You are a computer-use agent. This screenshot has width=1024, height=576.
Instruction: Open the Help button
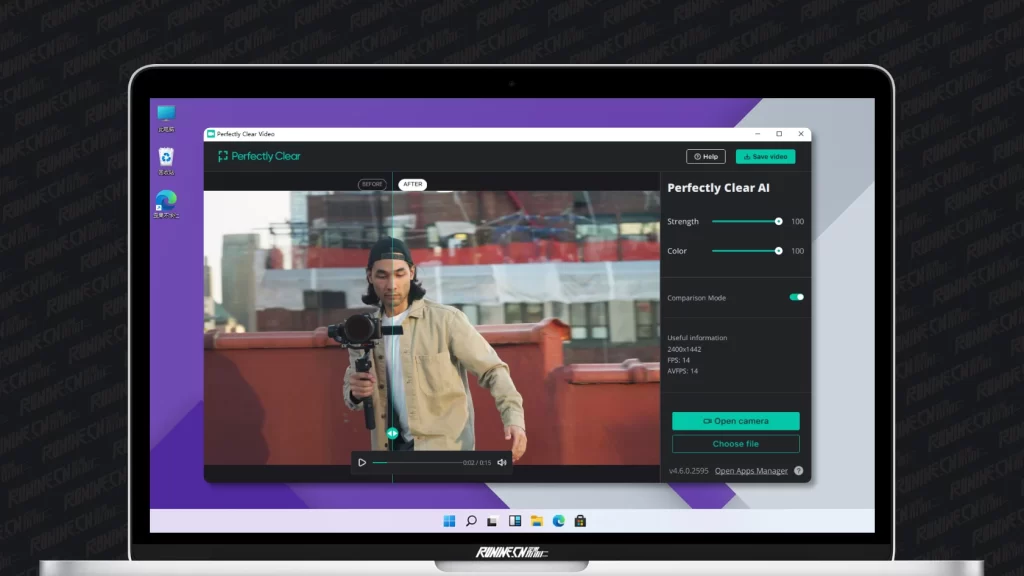pos(706,156)
